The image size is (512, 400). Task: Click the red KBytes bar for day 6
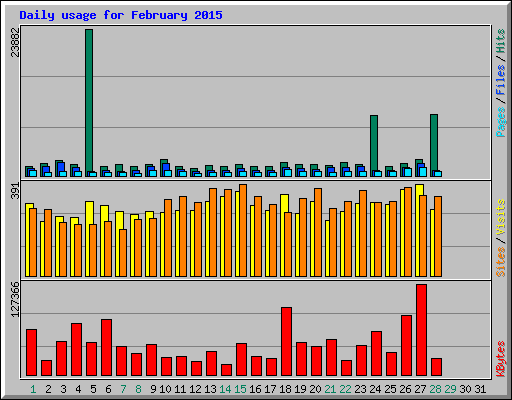point(106,348)
